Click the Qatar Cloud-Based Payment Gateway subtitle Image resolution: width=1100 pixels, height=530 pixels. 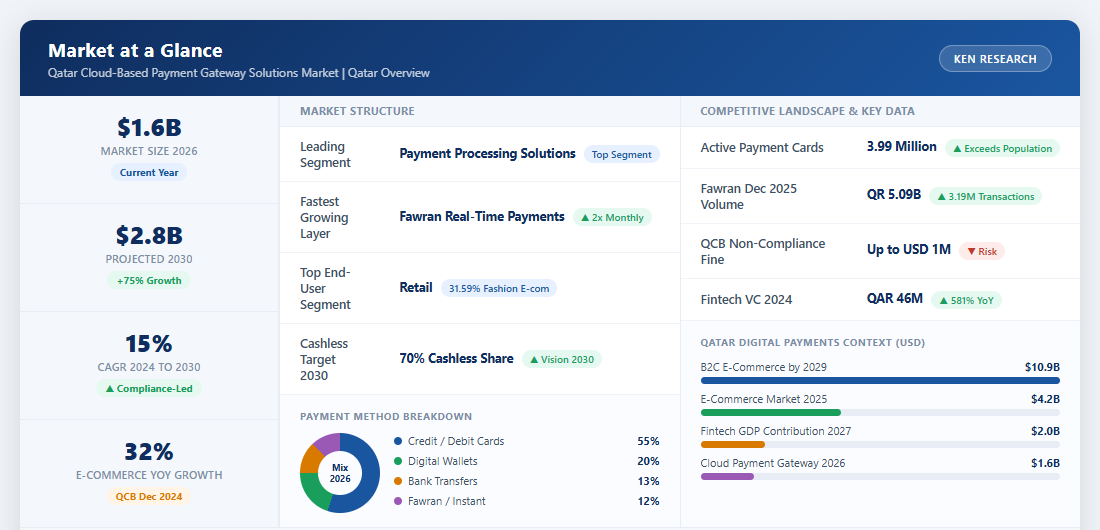tap(239, 73)
